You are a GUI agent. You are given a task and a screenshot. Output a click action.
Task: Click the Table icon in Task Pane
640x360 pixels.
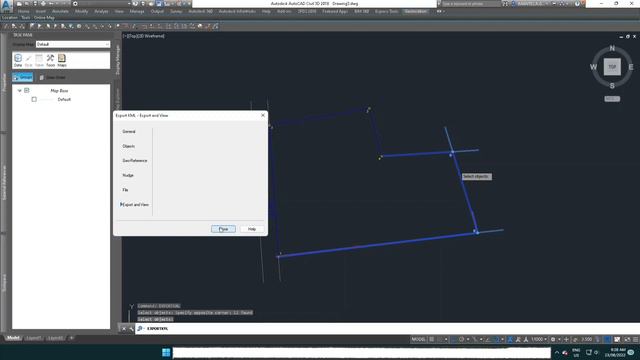pos(39,60)
